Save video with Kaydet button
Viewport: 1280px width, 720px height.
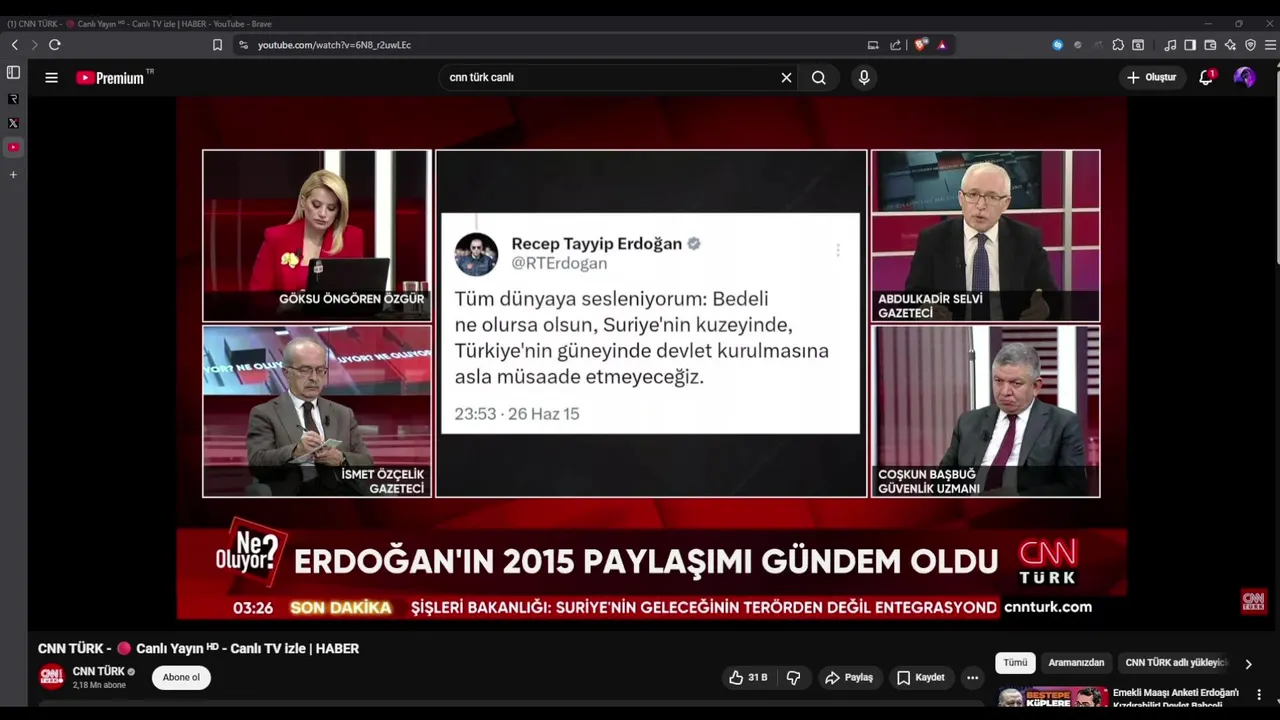point(921,677)
